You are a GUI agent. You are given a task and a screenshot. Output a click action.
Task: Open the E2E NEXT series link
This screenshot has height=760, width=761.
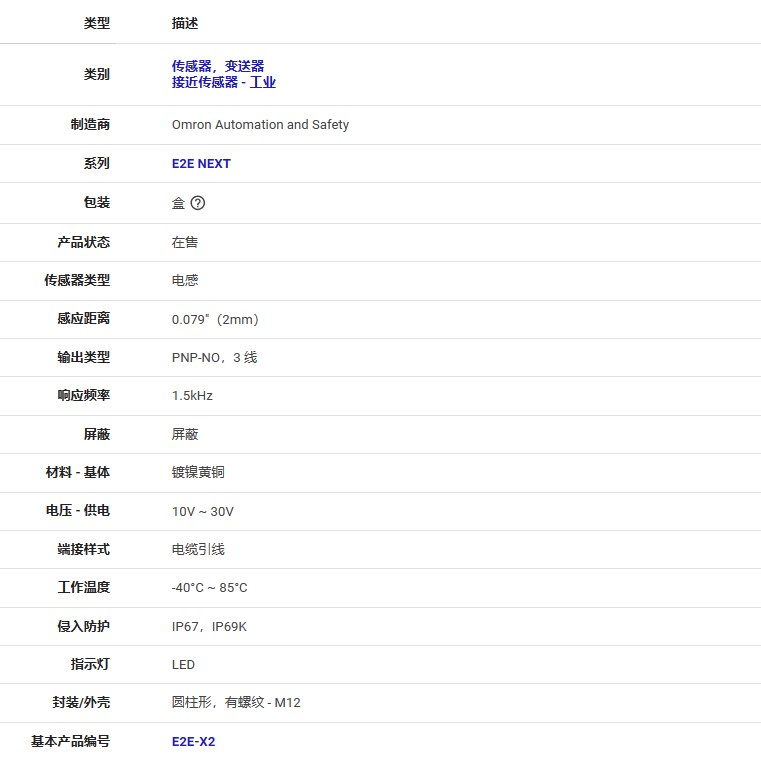tap(201, 164)
